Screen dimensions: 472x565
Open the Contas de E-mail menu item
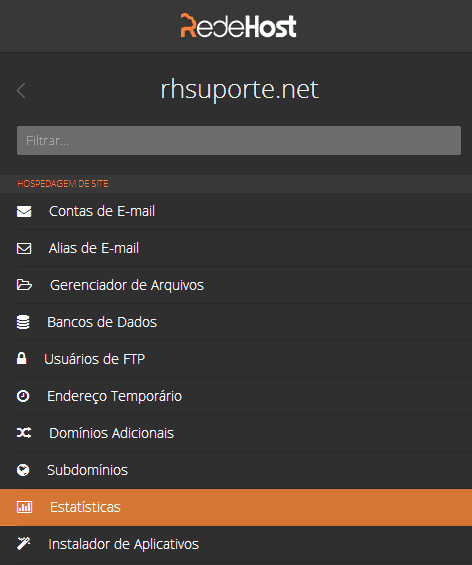[236, 211]
